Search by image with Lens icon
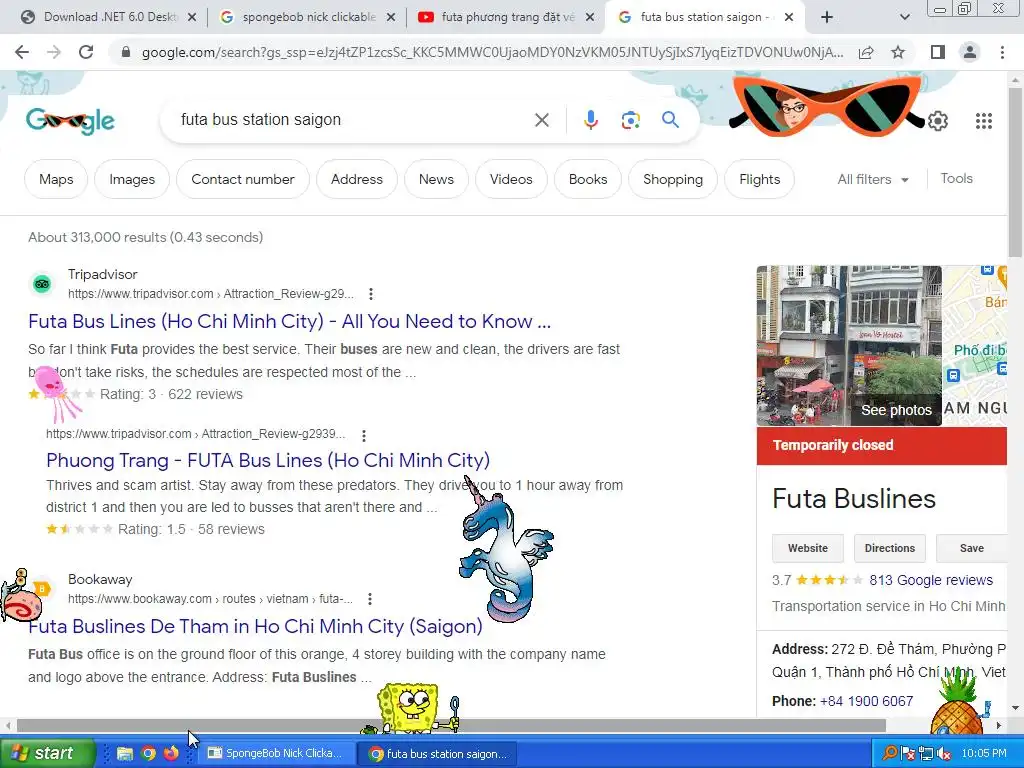Viewport: 1024px width, 768px height. (x=630, y=120)
